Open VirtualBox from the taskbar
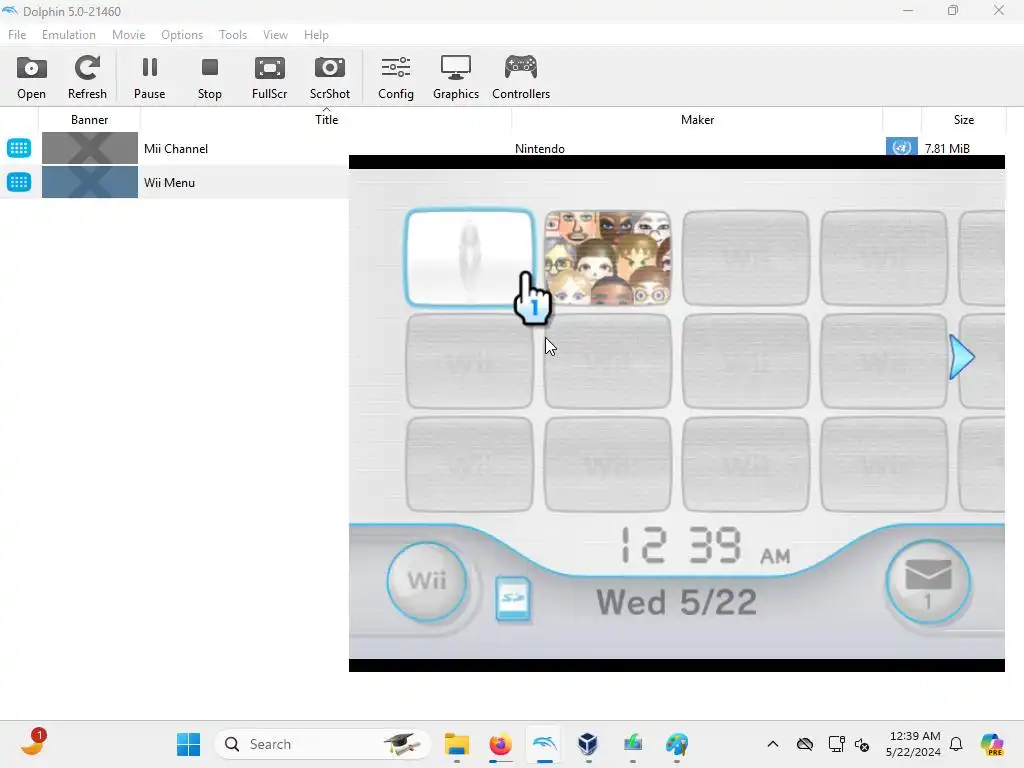 coord(588,744)
